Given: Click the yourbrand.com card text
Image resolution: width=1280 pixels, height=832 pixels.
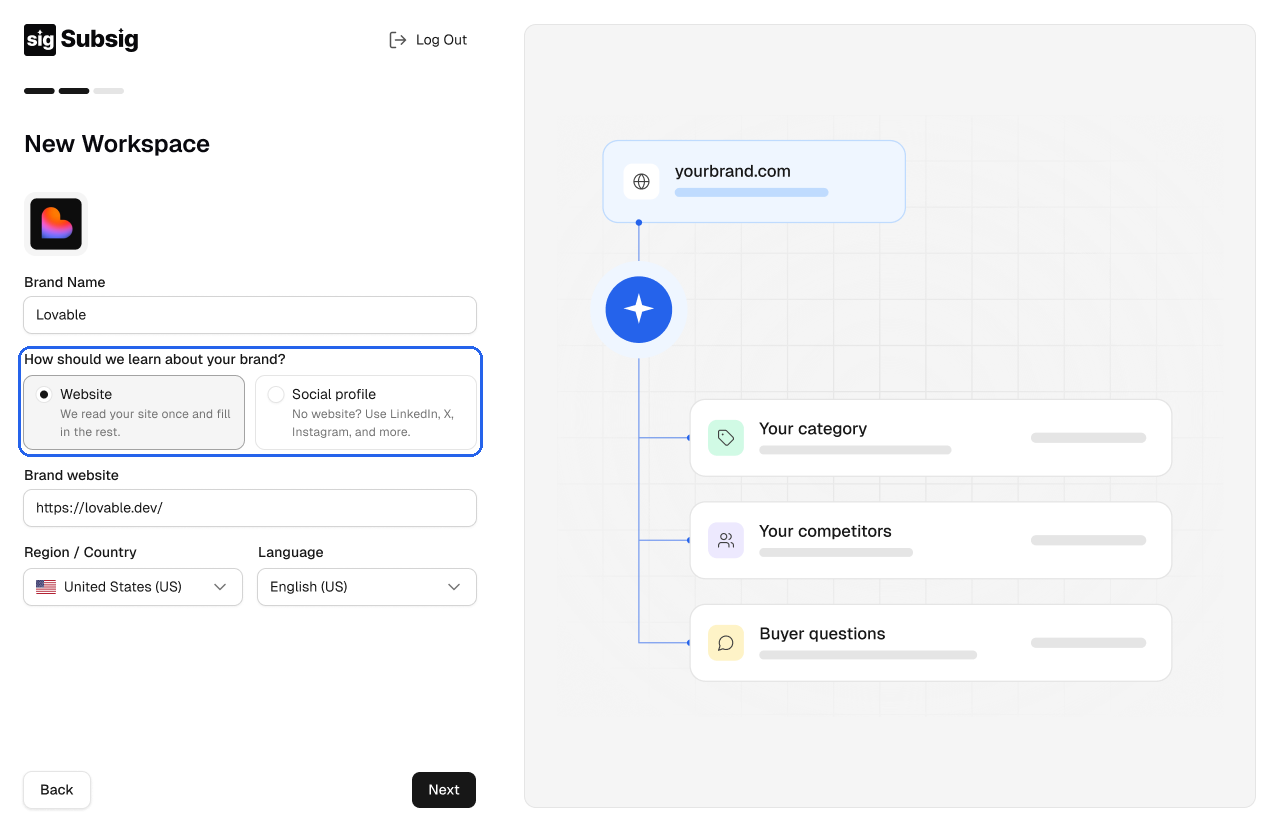Looking at the screenshot, I should click(733, 171).
